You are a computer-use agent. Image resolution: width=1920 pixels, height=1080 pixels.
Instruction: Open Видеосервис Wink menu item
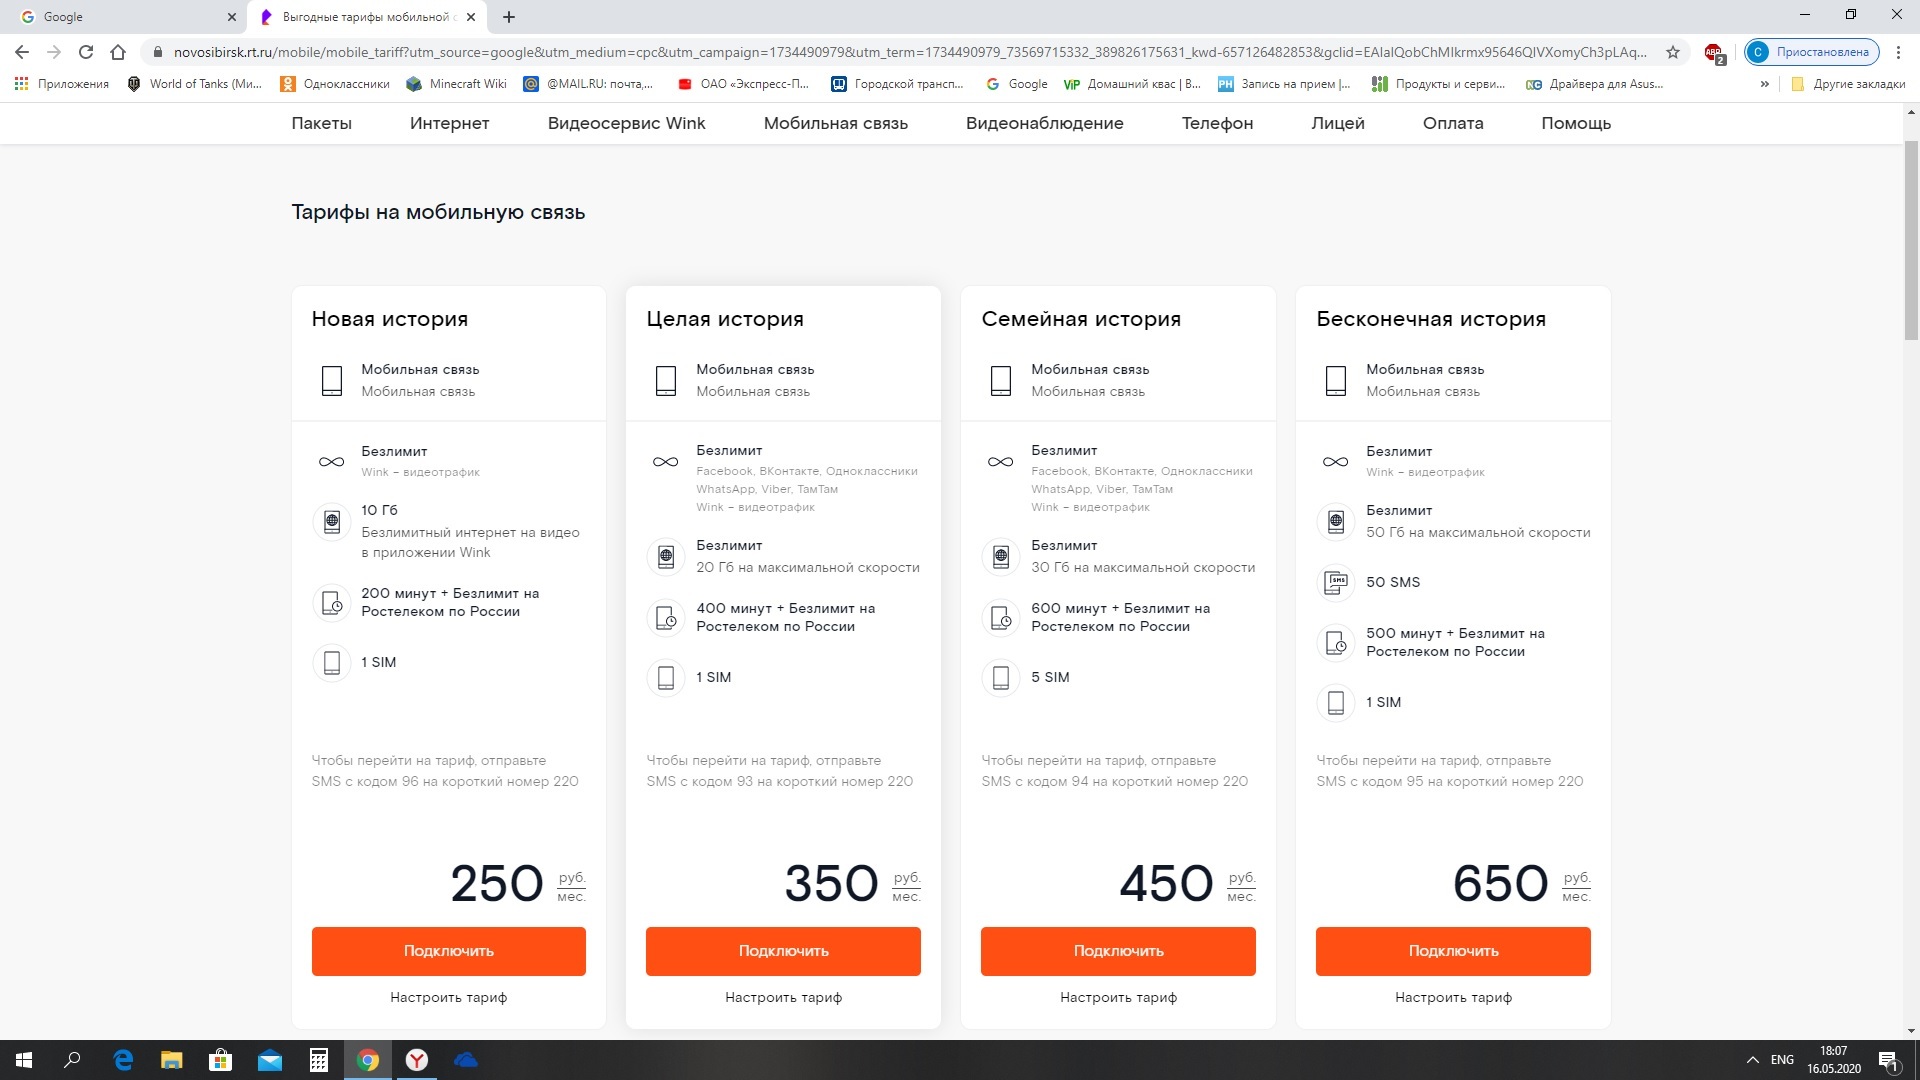pyautogui.click(x=627, y=123)
